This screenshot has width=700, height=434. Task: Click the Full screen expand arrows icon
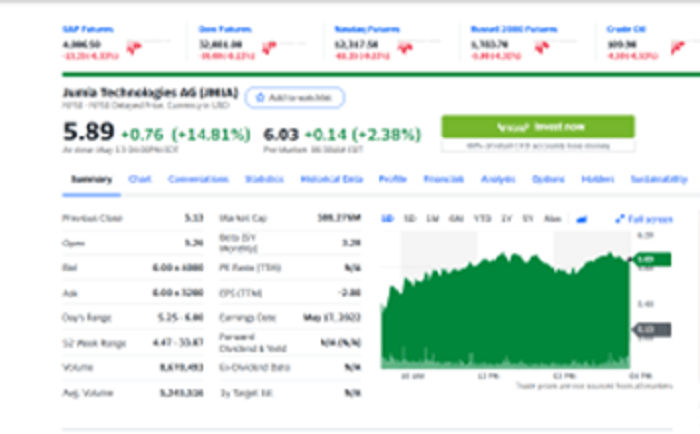pyautogui.click(x=621, y=218)
